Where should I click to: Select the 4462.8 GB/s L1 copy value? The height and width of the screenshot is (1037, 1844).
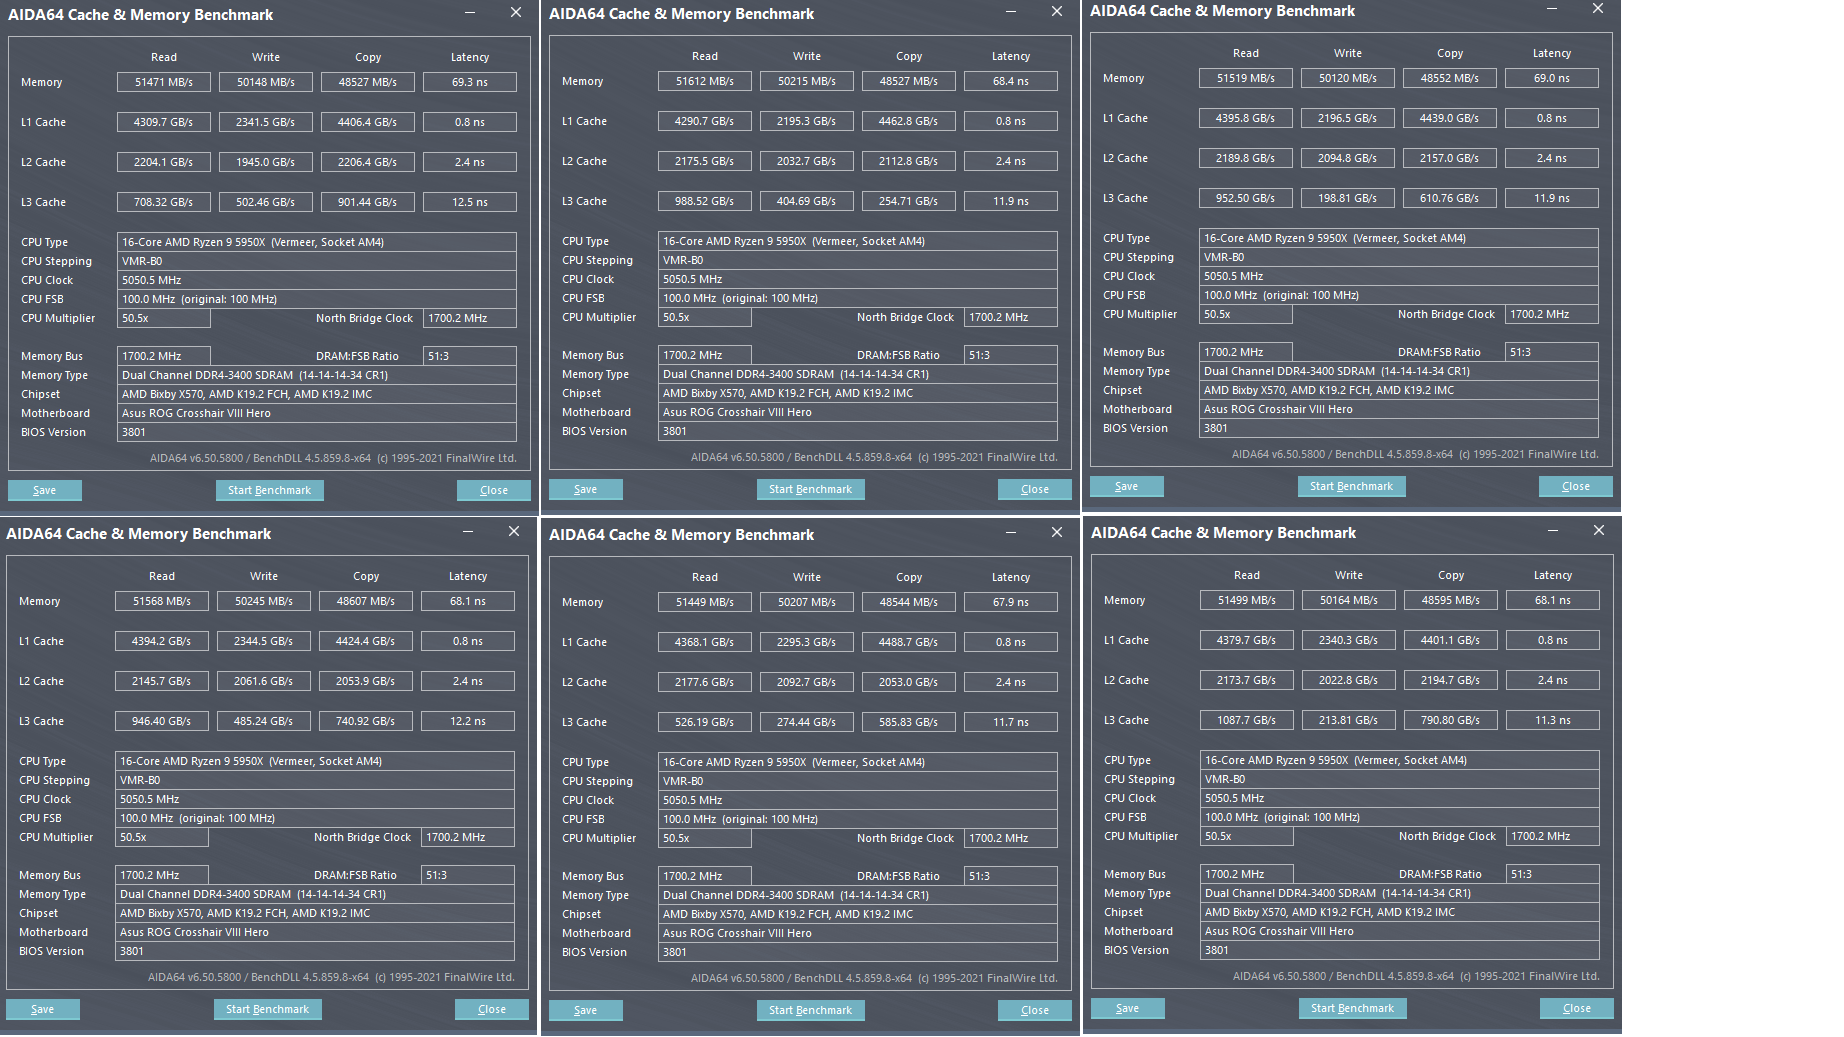click(x=909, y=121)
